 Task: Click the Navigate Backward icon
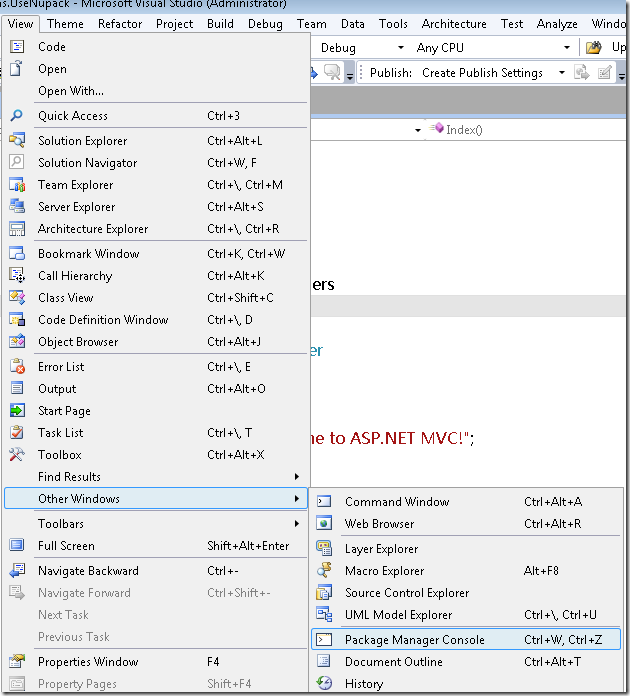click(x=17, y=570)
